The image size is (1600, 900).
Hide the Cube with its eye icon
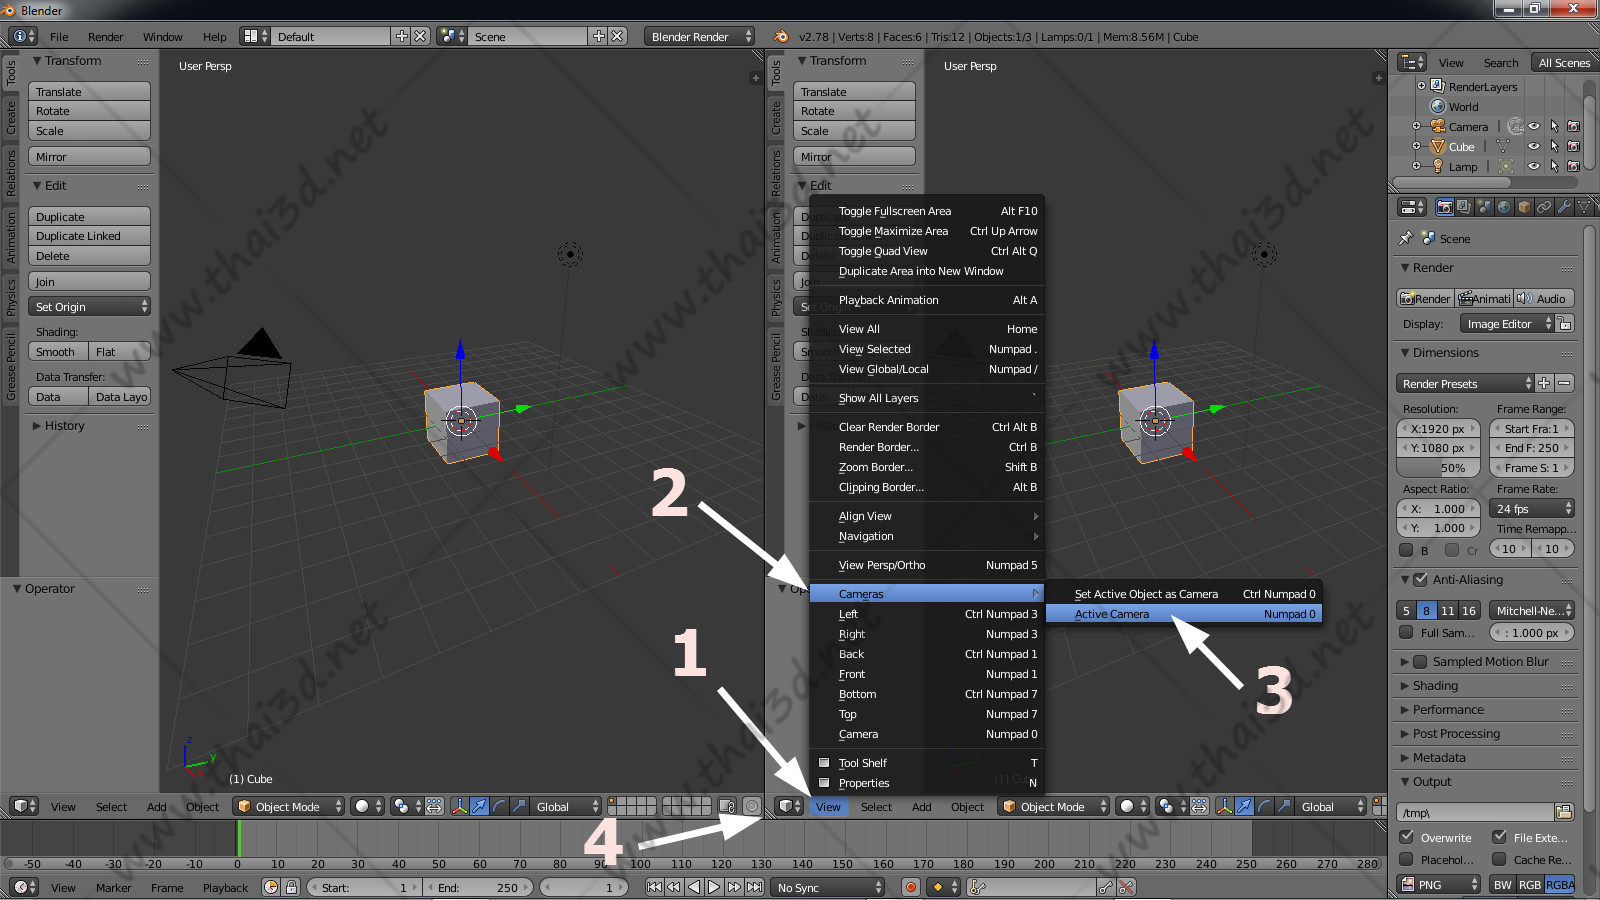[1534, 147]
